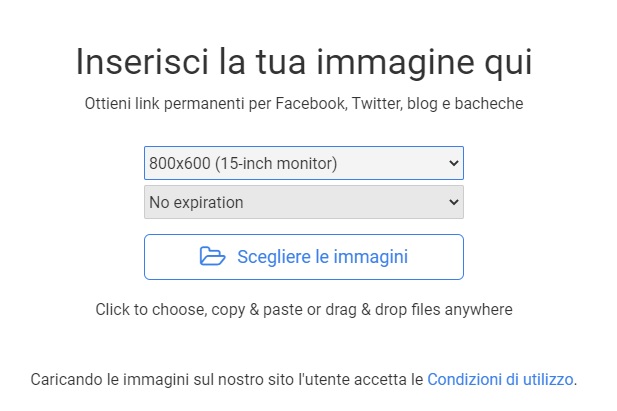
Task: Click the word Twitter in the subtitle
Action: click(377, 104)
